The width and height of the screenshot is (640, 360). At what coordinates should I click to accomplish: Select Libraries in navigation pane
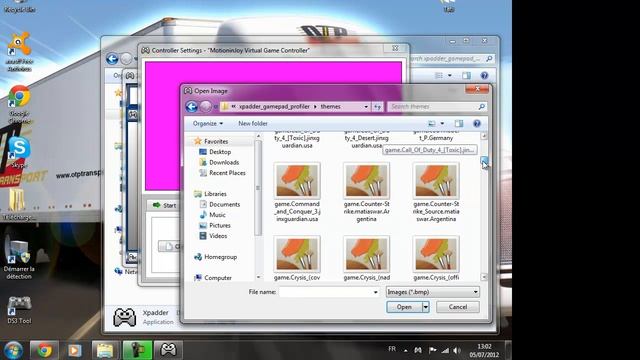[x=215, y=194]
